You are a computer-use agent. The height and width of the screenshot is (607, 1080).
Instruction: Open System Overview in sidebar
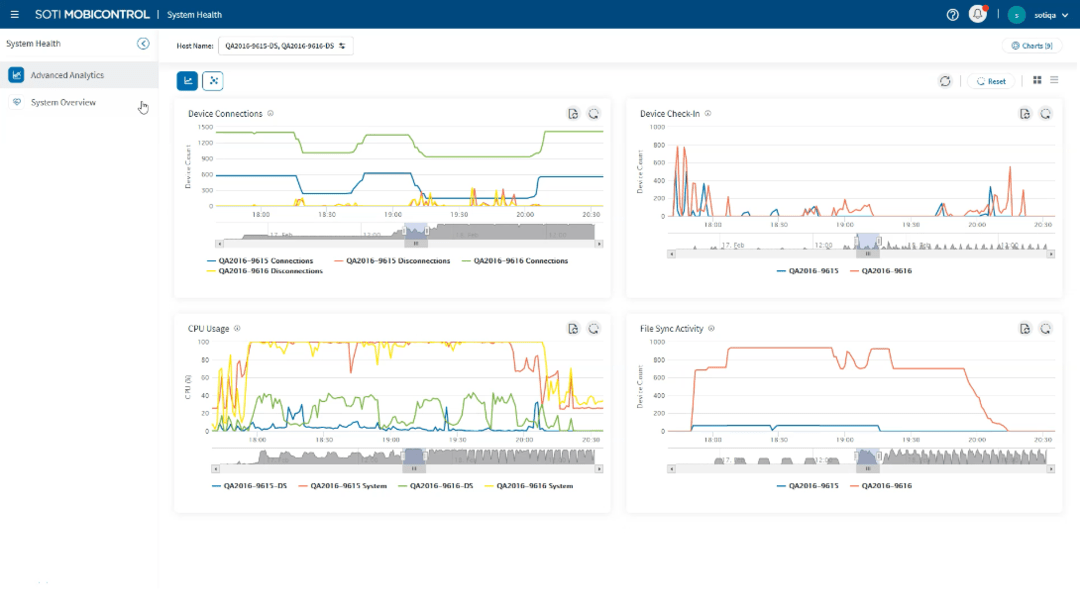(63, 102)
